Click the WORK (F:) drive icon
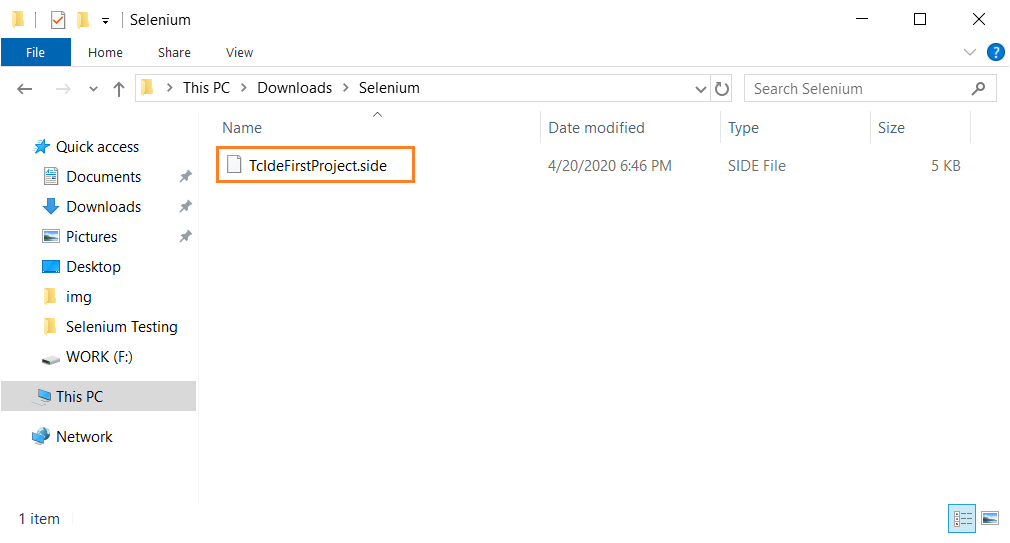1010x543 pixels. pyautogui.click(x=51, y=358)
